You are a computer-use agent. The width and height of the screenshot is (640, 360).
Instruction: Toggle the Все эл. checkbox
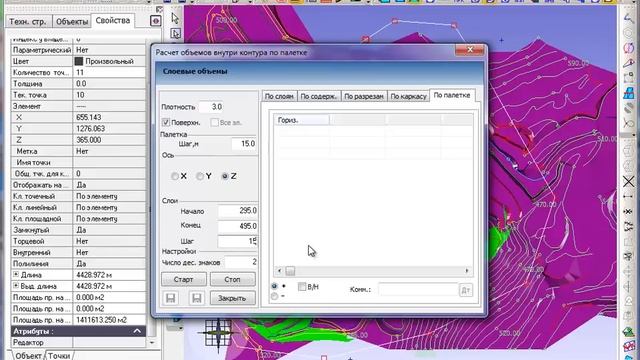214,122
